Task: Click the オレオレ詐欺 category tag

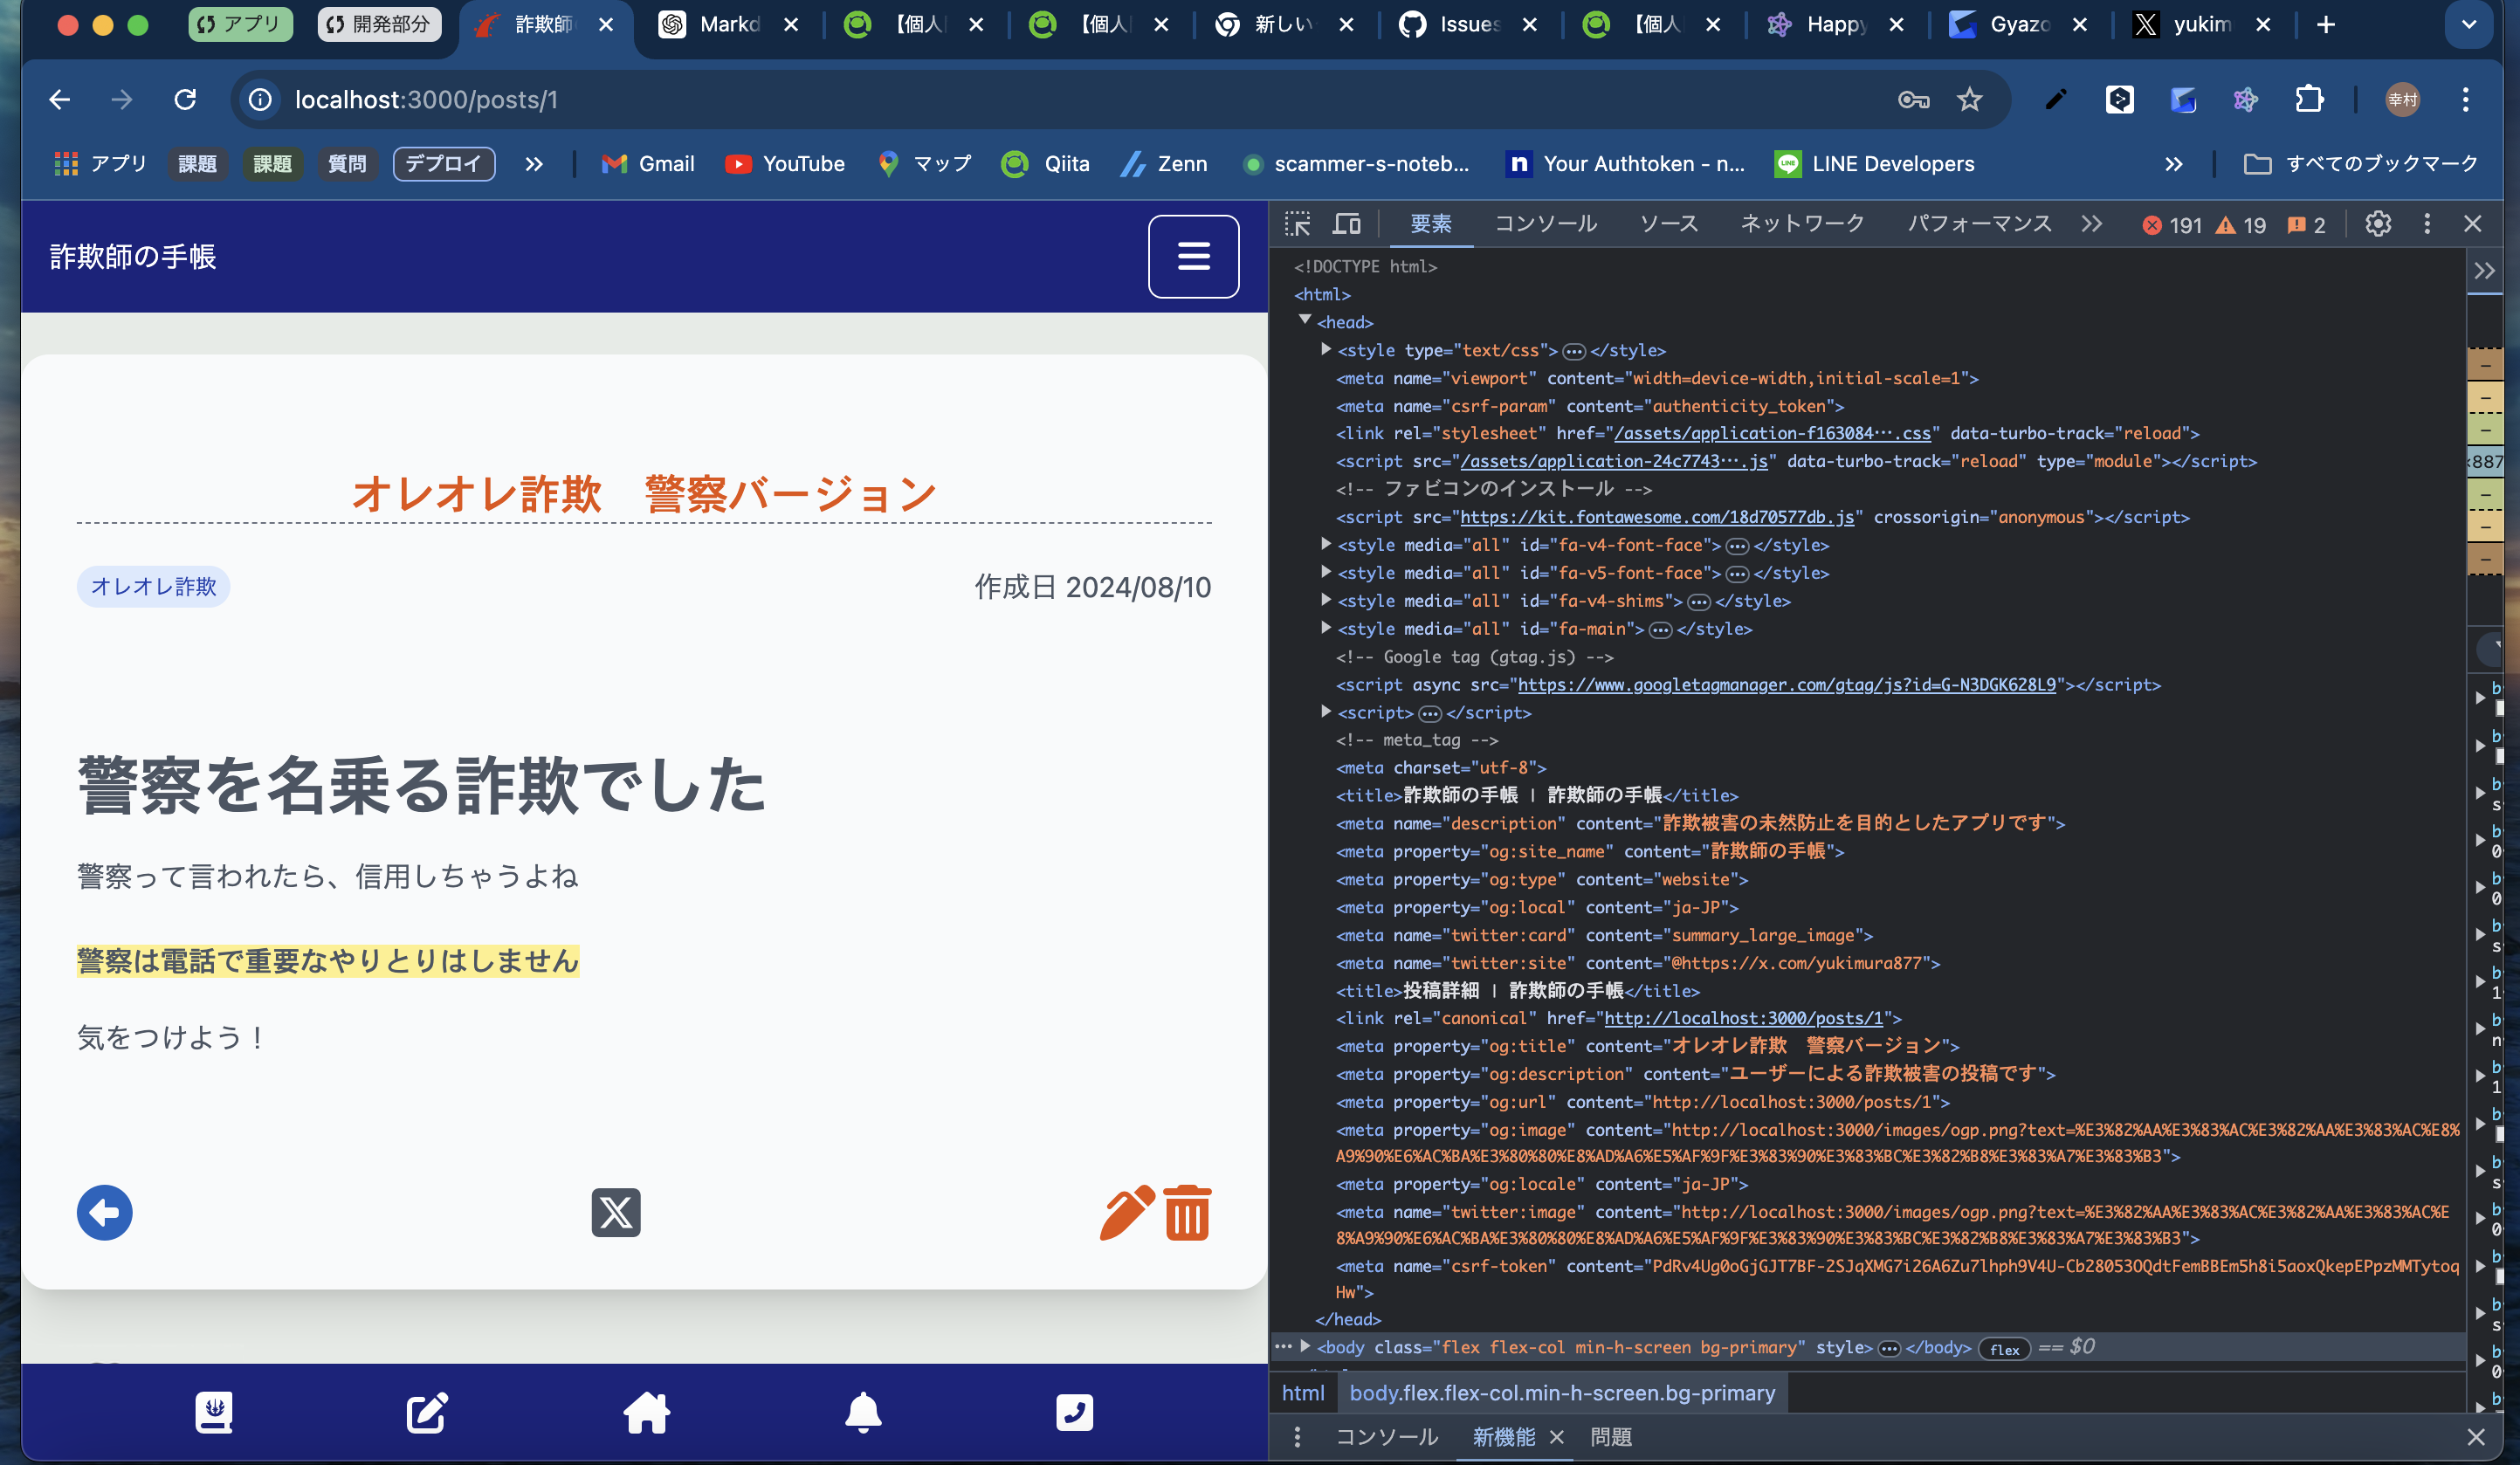Action: (153, 586)
